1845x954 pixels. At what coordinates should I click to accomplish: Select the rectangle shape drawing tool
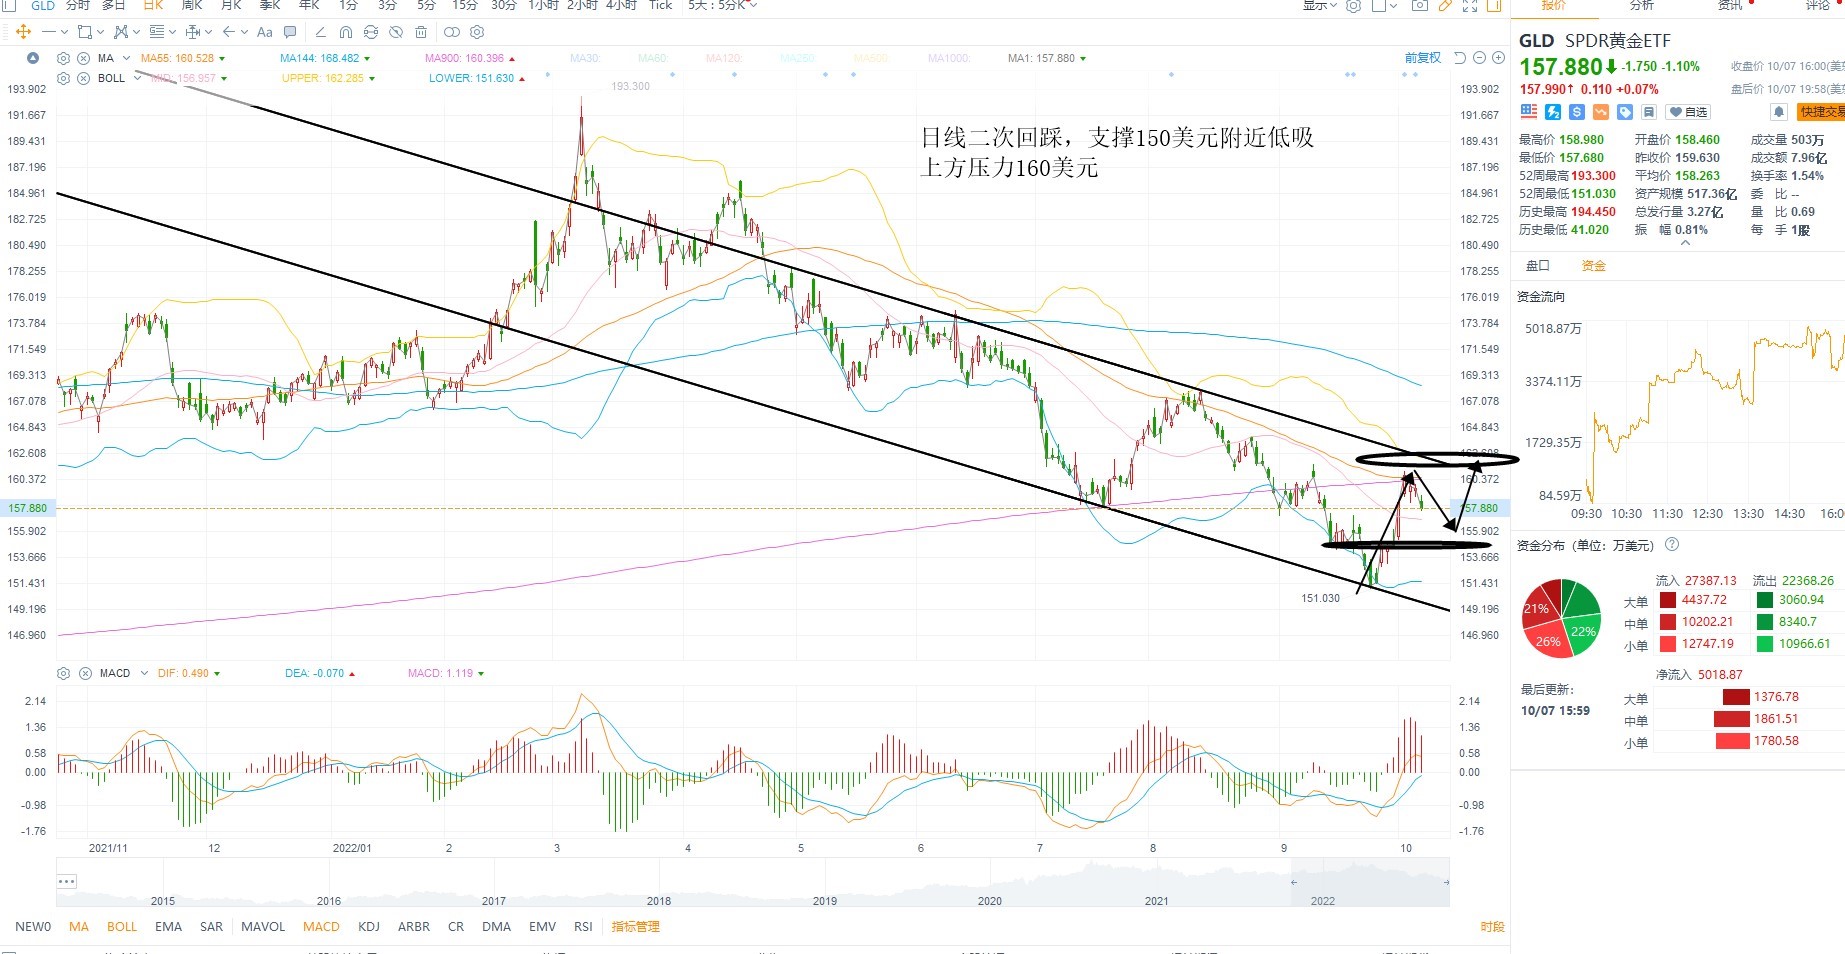[x=85, y=32]
